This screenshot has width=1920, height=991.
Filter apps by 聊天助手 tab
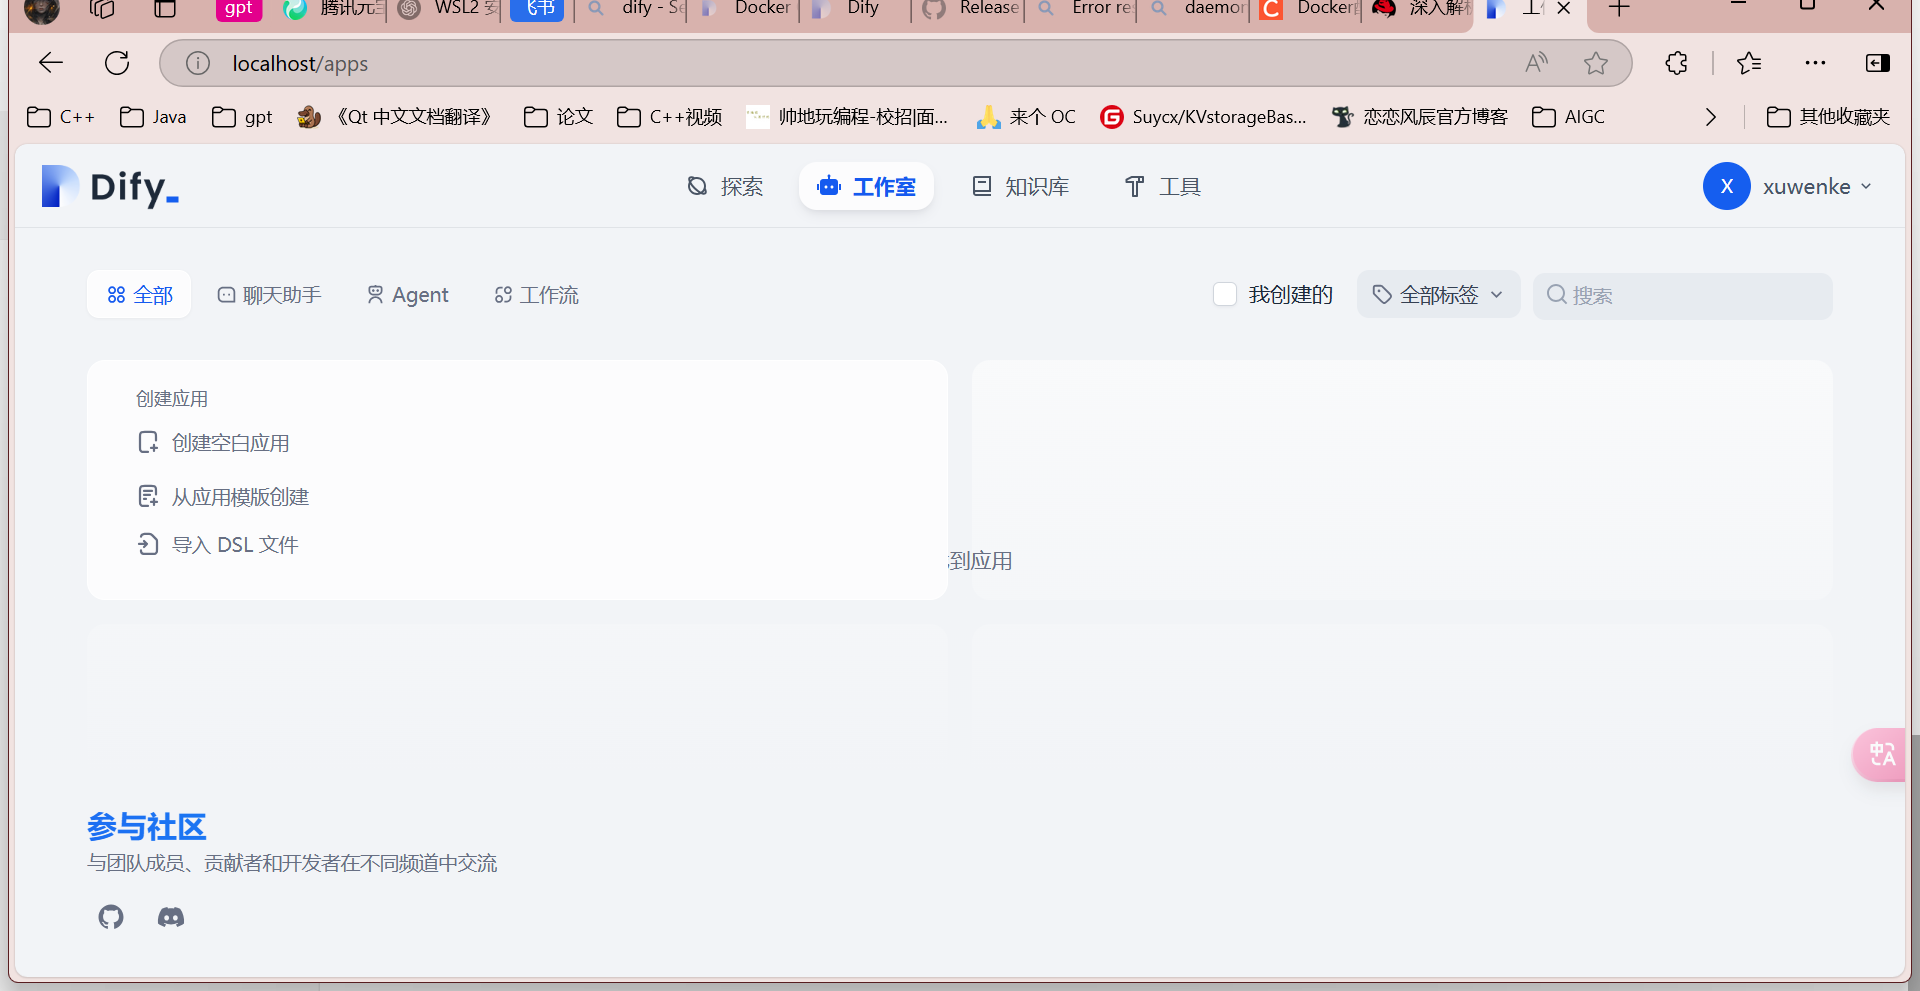click(x=269, y=295)
